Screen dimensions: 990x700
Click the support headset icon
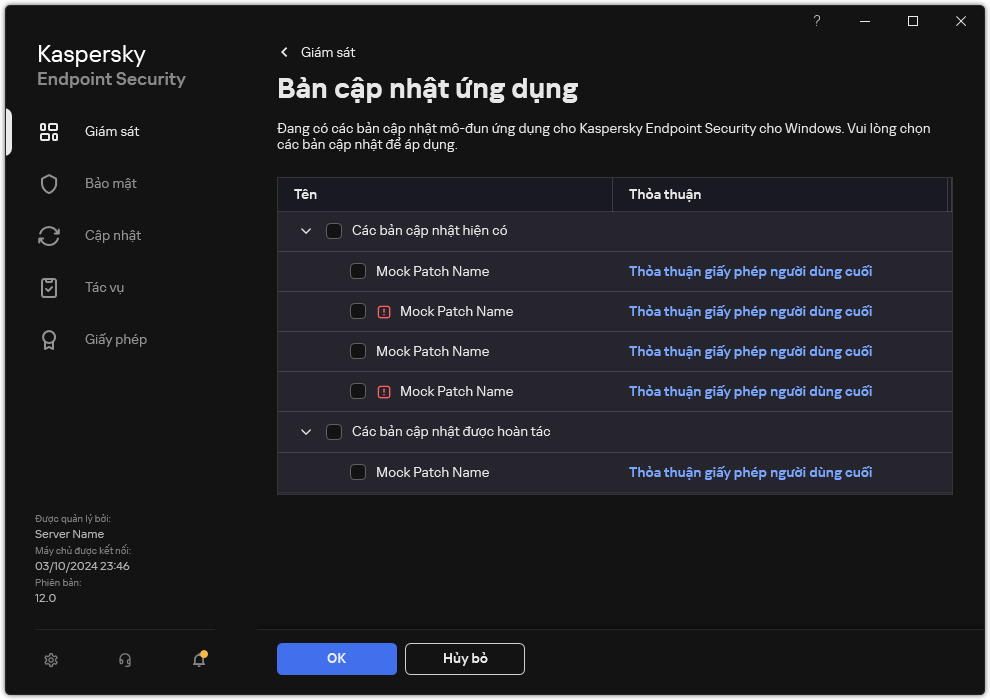click(124, 660)
